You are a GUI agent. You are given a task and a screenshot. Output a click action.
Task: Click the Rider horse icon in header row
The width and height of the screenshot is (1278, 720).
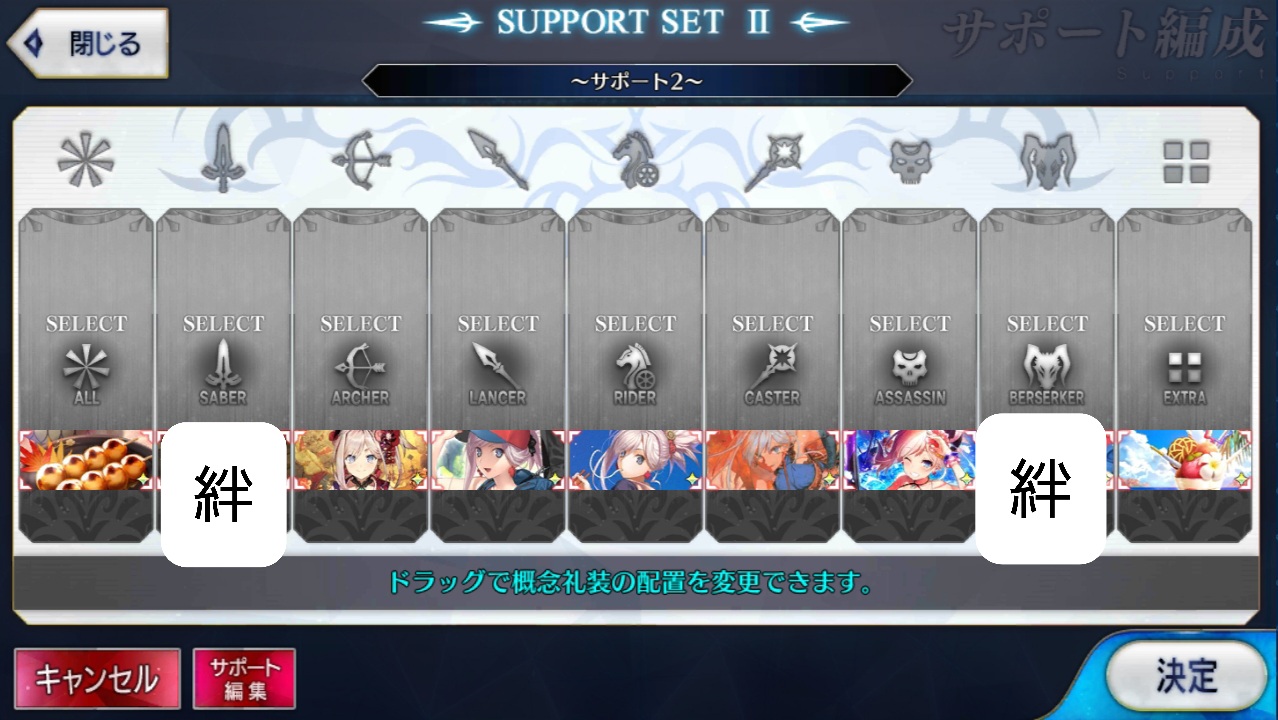[635, 161]
